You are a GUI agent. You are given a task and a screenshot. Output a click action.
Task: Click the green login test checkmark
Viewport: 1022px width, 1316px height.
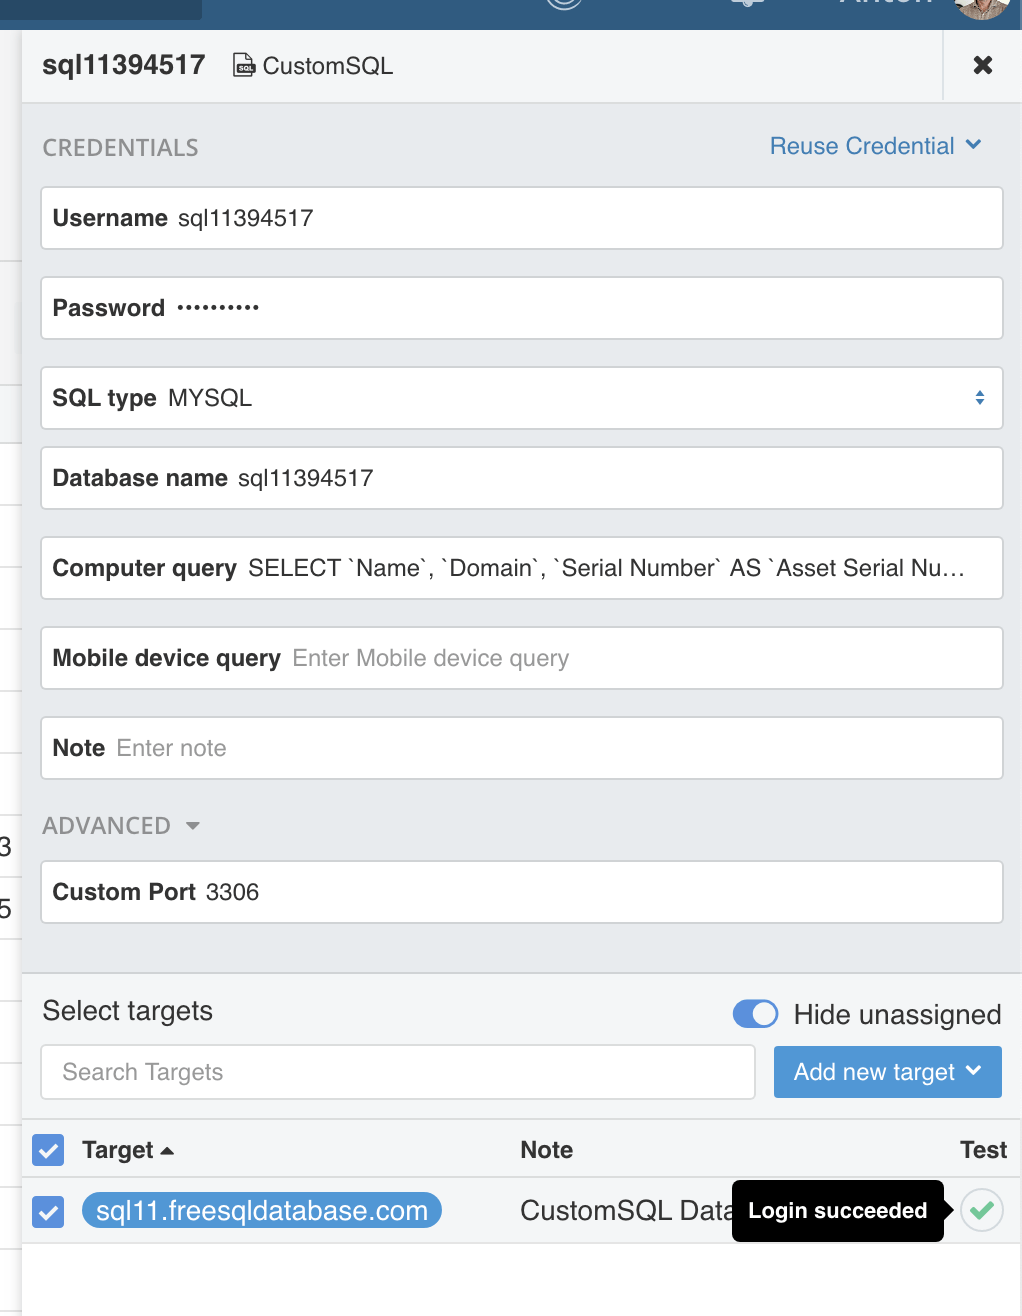pos(982,1210)
